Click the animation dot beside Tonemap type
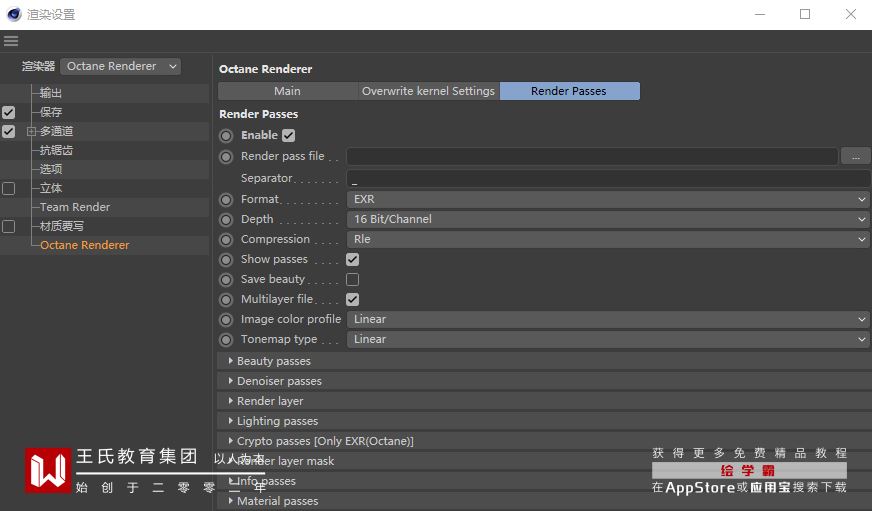Viewport: 872px width, 511px height. (226, 339)
